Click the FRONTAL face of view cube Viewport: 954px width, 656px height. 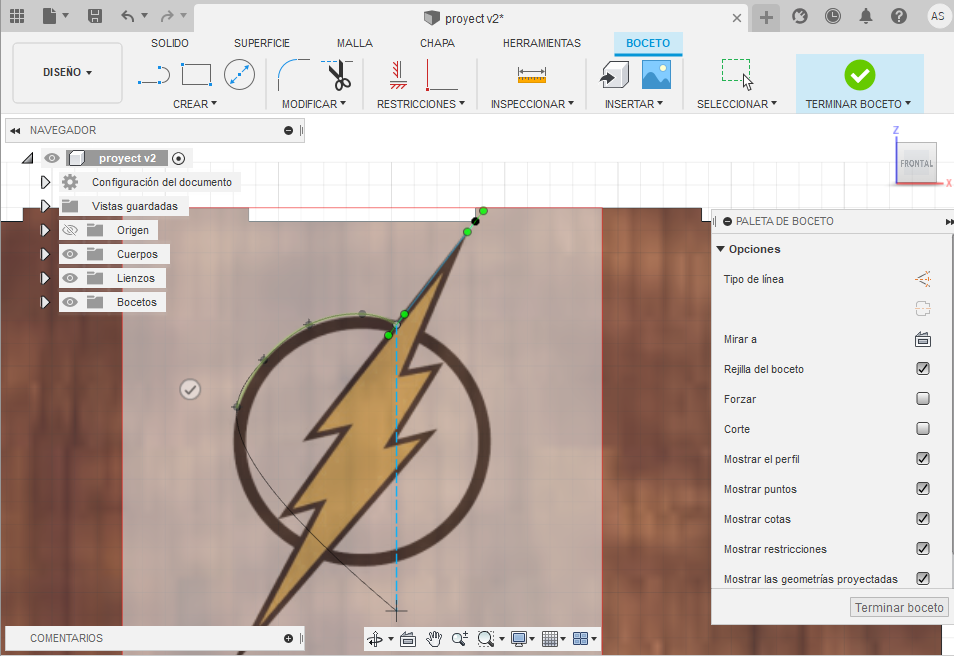tap(916, 163)
